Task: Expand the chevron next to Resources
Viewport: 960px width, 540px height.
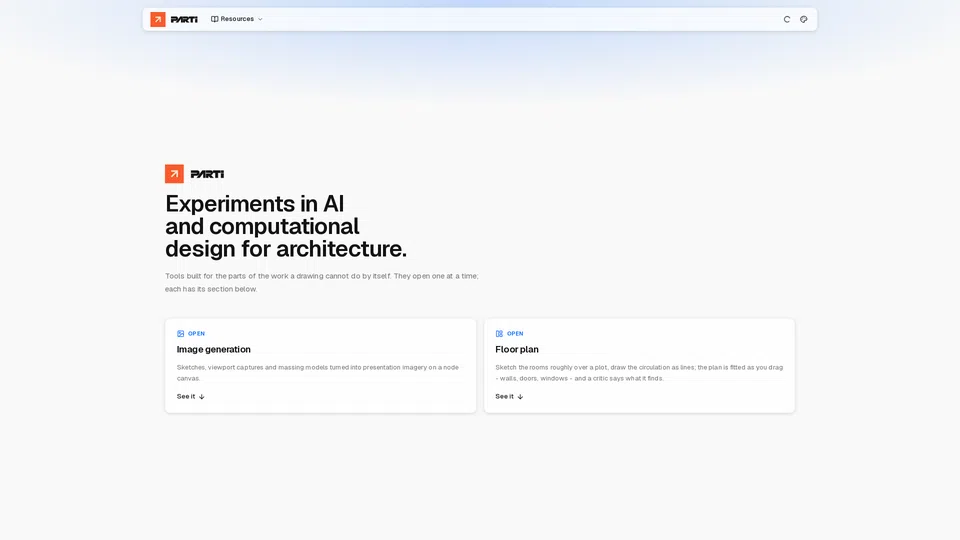Action: (x=260, y=20)
